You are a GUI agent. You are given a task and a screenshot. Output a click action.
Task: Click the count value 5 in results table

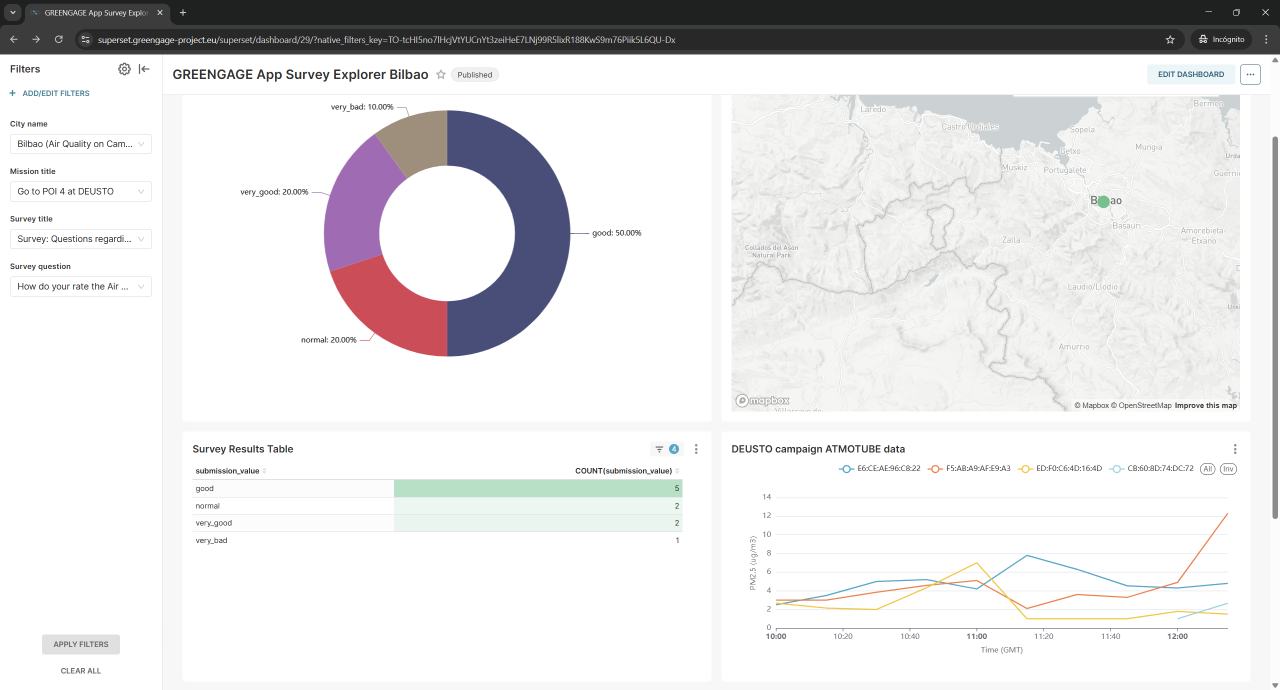click(x=677, y=488)
